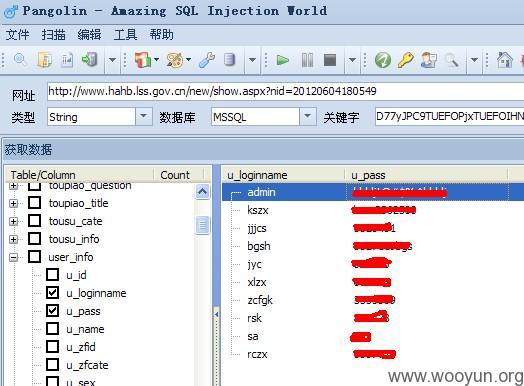Image resolution: width=524 pixels, height=386 pixels.
Task: Select the admin row in results
Action: [x=373, y=192]
